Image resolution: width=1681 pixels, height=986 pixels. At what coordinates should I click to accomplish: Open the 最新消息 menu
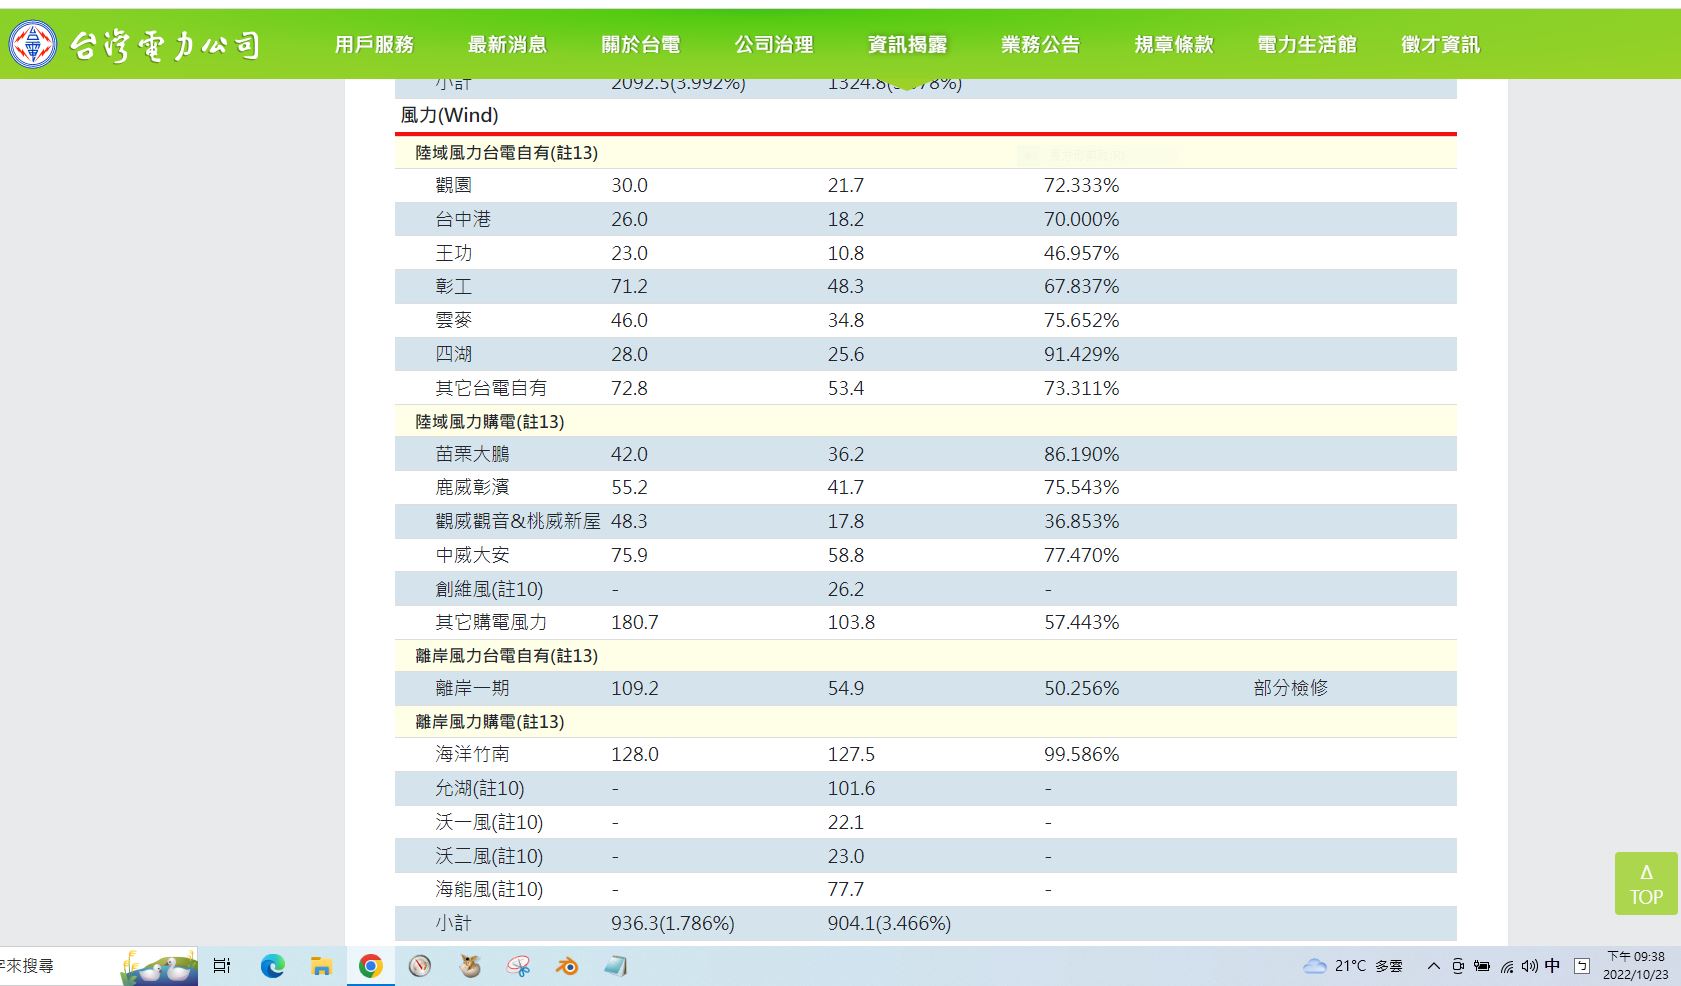507,45
